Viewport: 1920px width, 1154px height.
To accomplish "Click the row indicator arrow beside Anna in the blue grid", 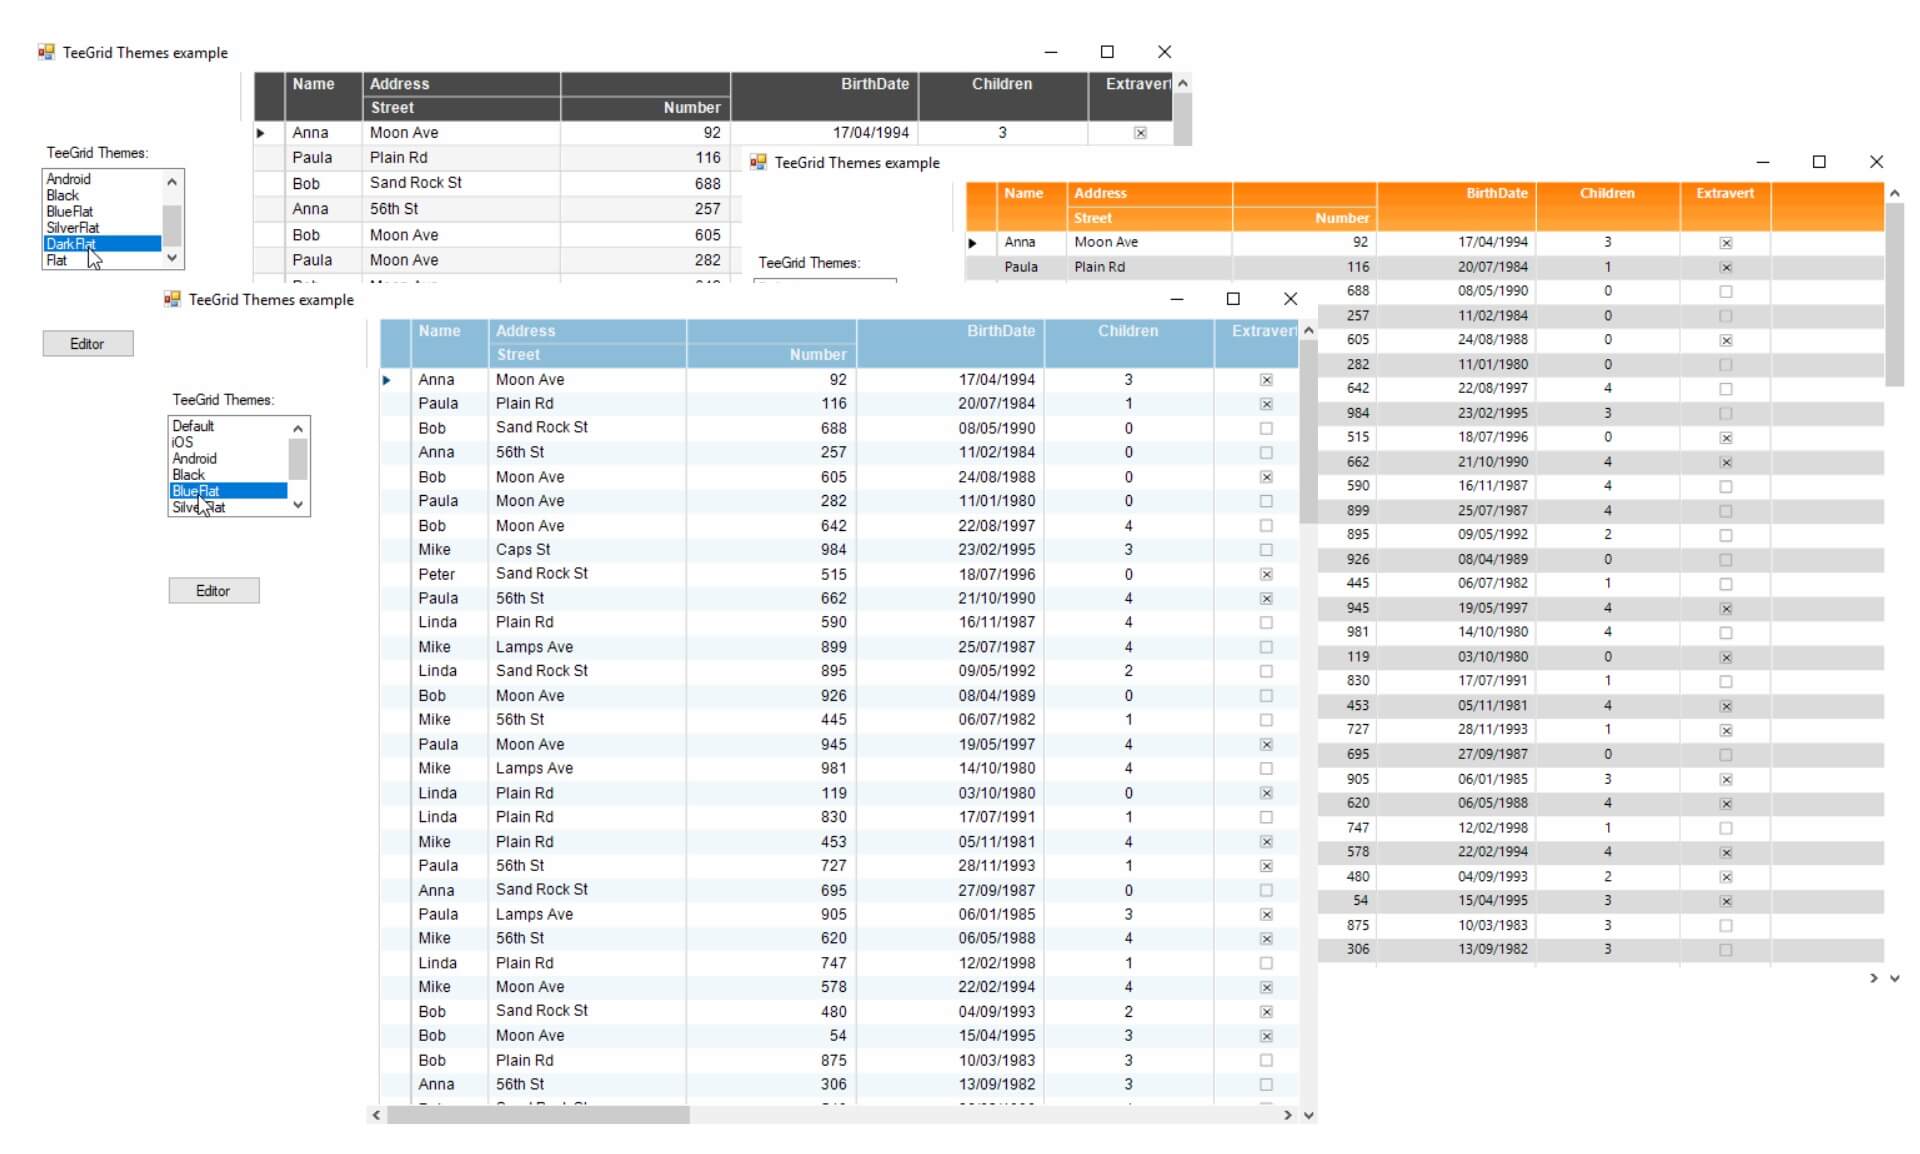I will (x=387, y=380).
